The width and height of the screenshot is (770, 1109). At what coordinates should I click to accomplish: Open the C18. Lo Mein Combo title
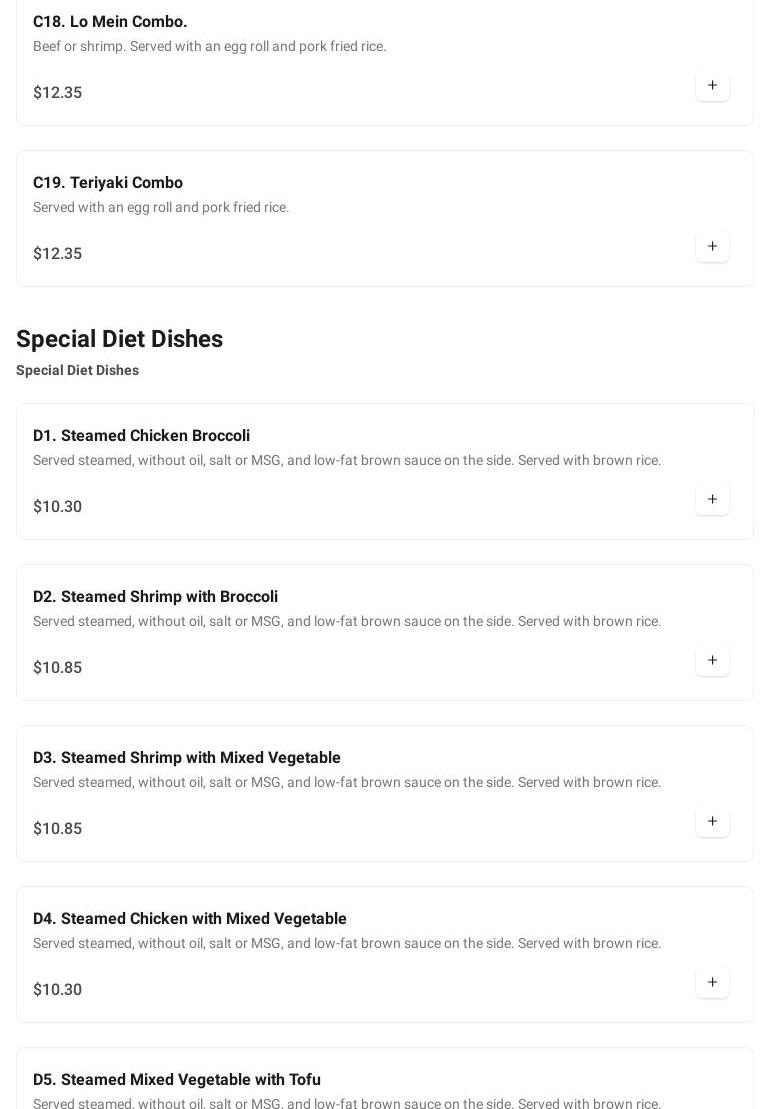[110, 22]
